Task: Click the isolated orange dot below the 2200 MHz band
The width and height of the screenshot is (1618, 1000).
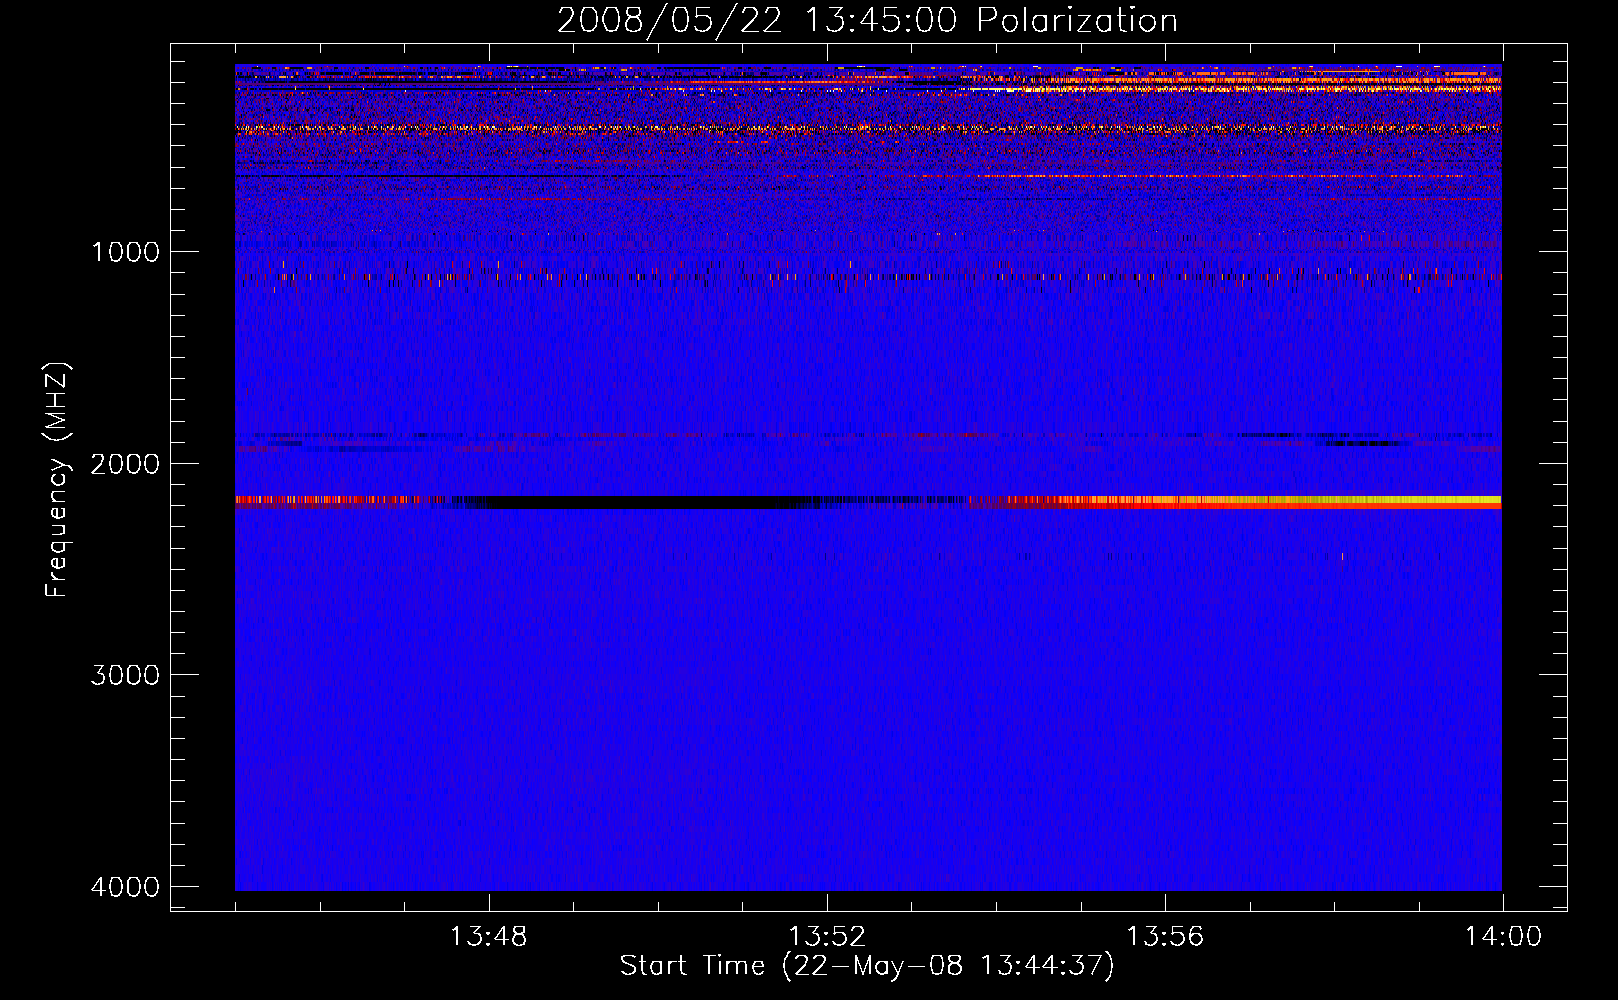Action: (1342, 557)
